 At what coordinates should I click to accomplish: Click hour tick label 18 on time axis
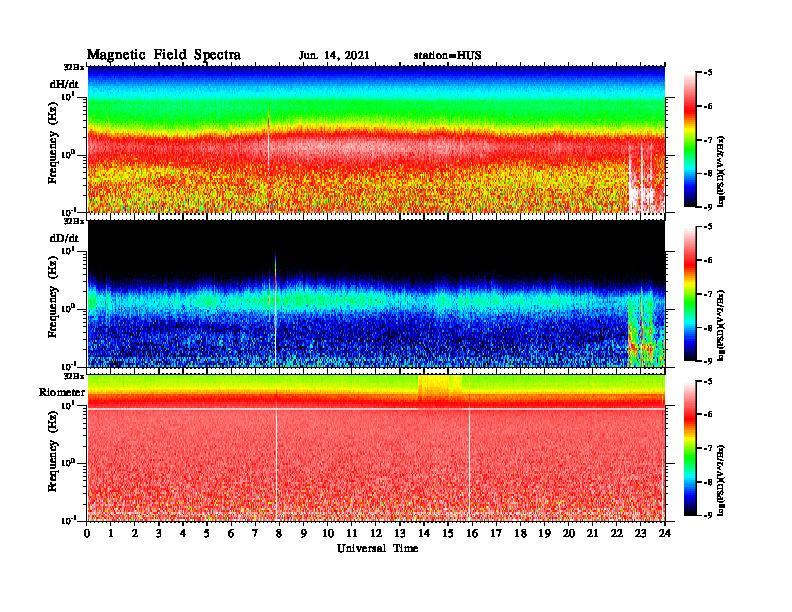[x=520, y=534]
